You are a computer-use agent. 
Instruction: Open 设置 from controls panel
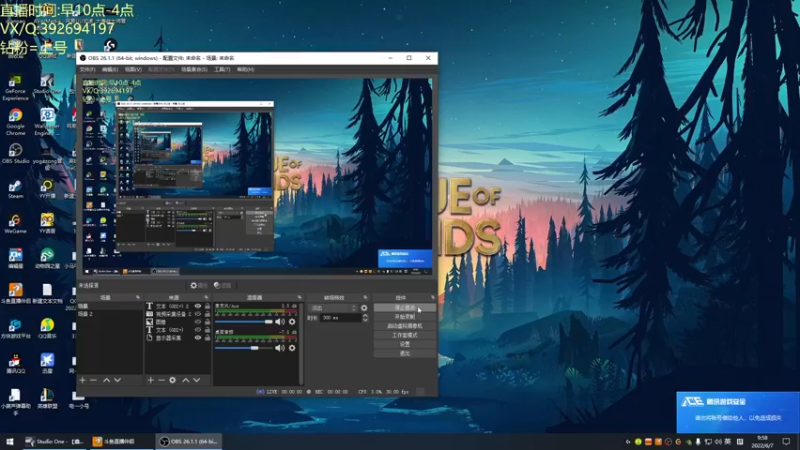point(405,344)
